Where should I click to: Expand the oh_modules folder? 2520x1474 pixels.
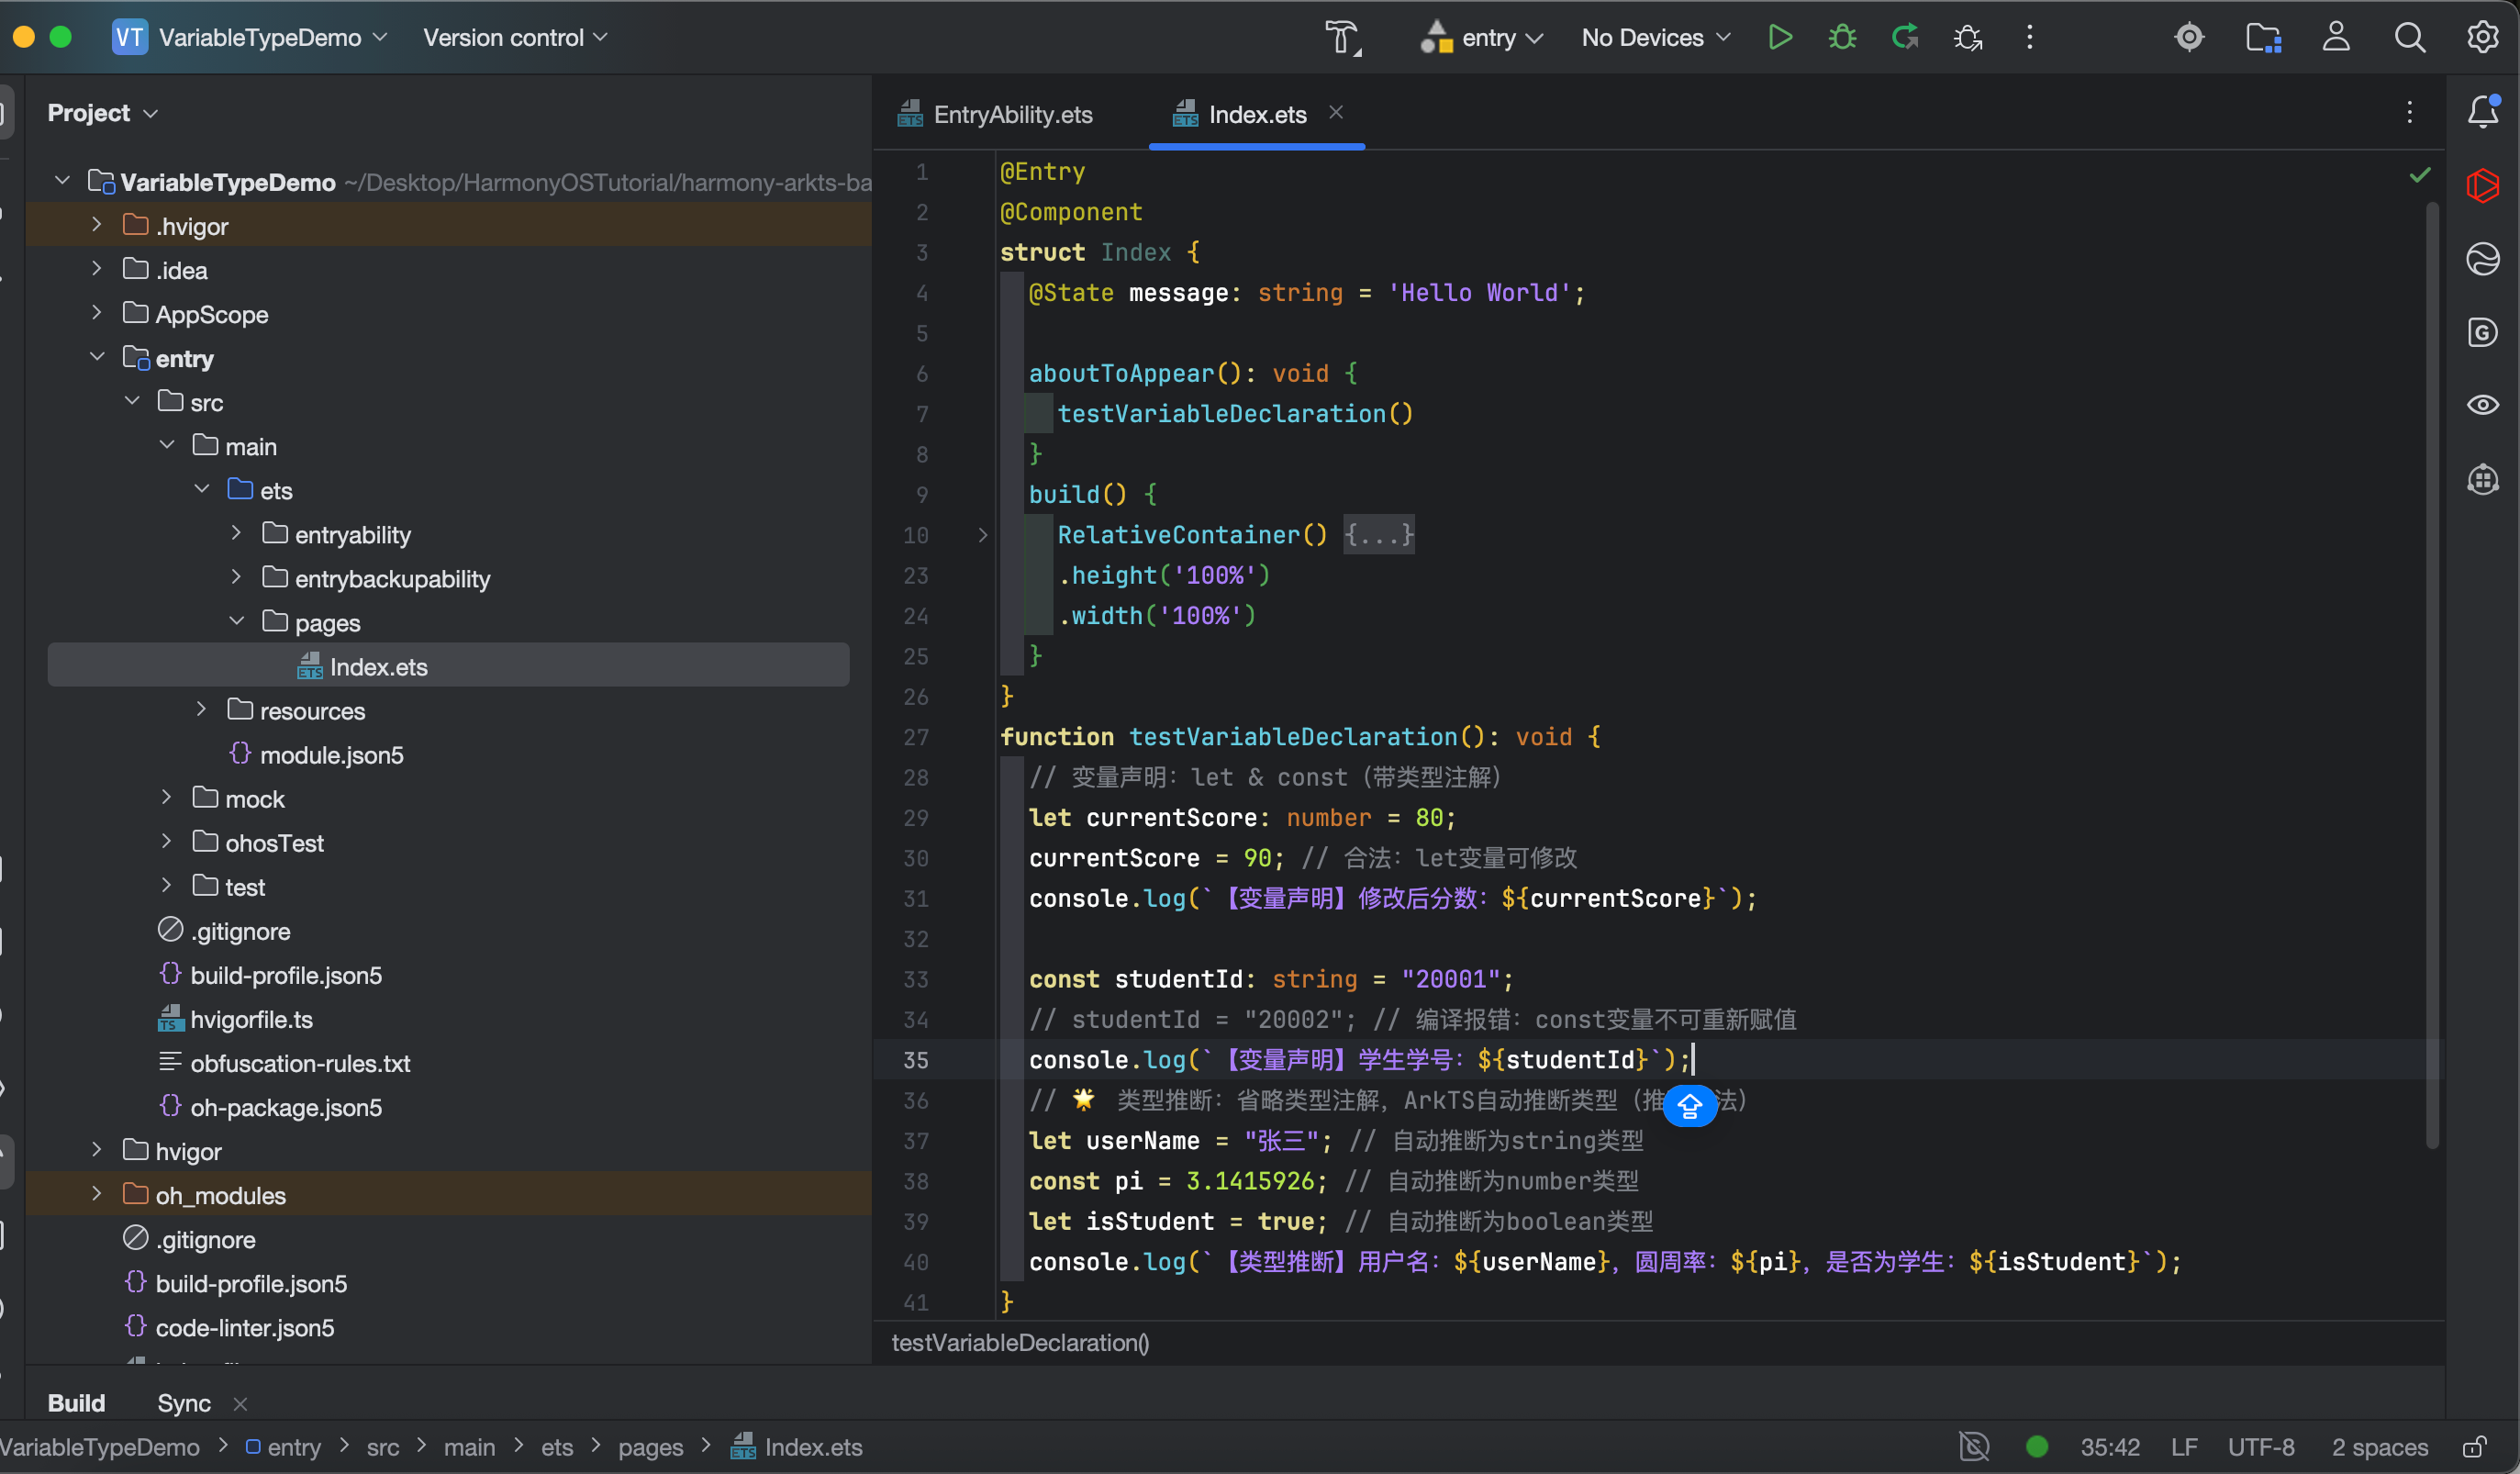97,1194
